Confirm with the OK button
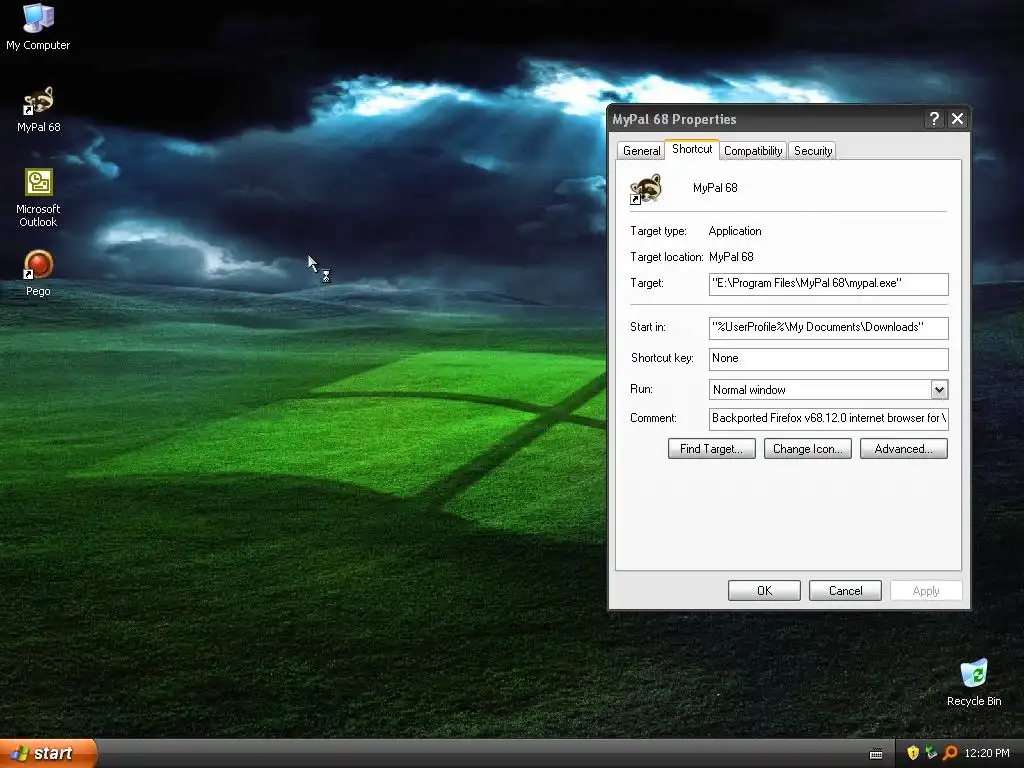The width and height of the screenshot is (1024, 768). tap(764, 590)
